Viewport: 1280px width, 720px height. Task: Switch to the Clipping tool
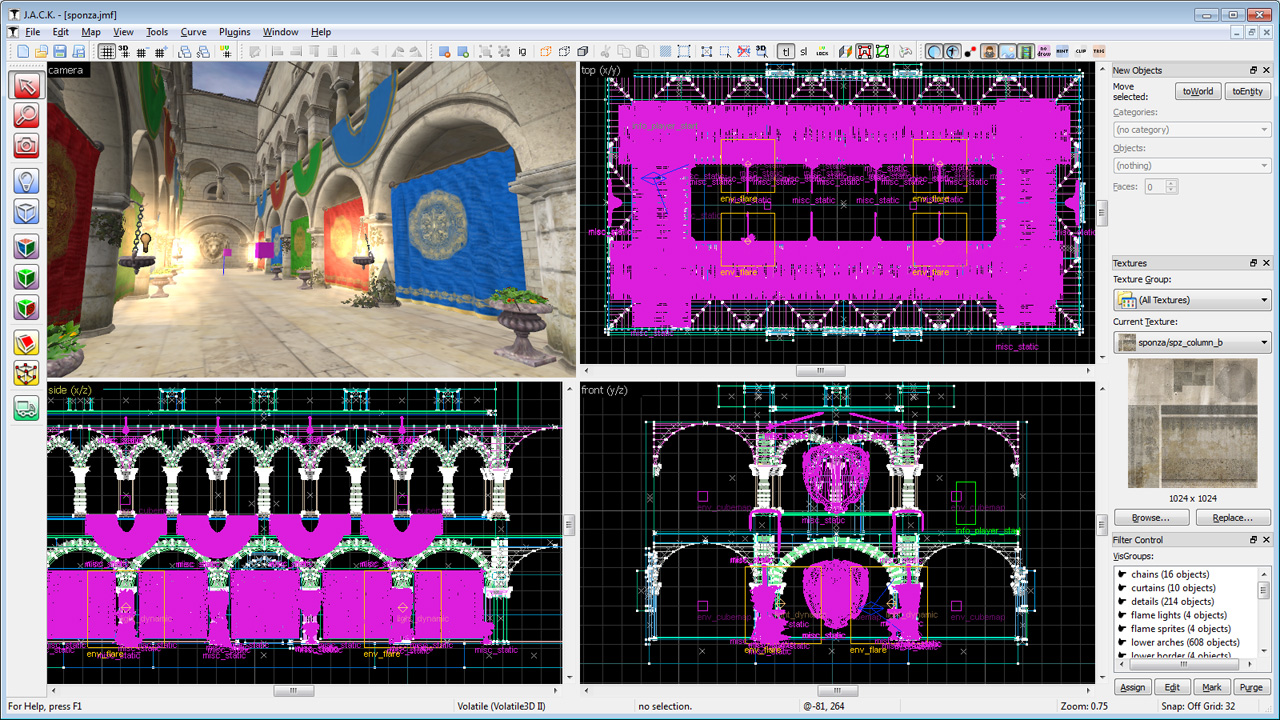click(26, 340)
